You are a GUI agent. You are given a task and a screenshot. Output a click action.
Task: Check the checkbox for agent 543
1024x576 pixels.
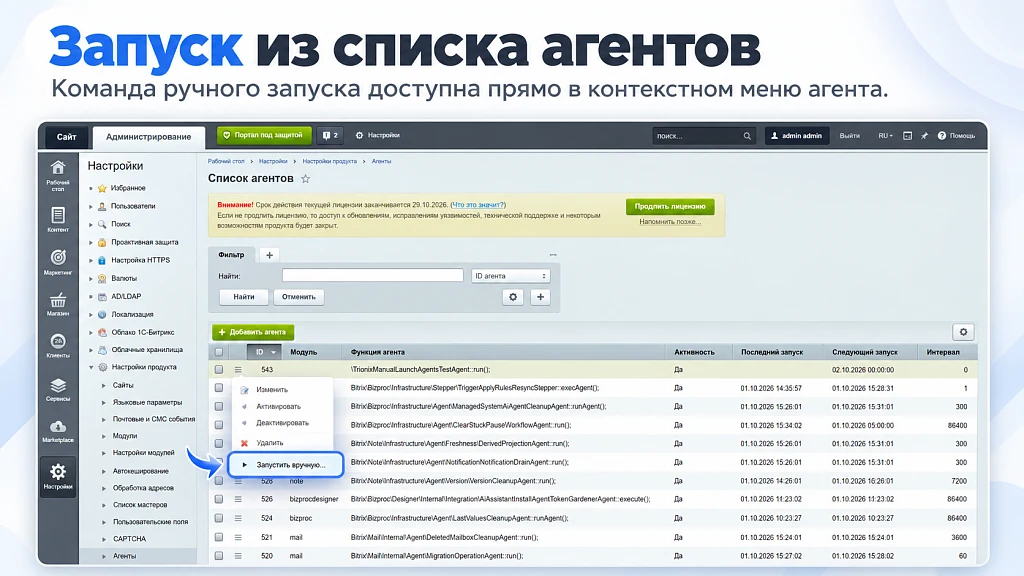(219, 370)
